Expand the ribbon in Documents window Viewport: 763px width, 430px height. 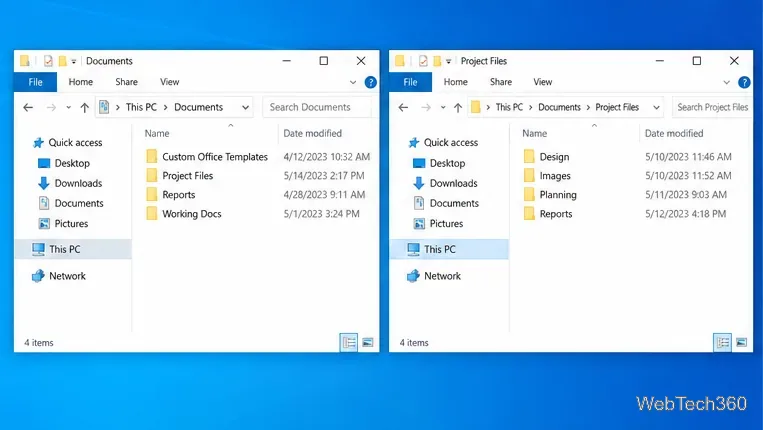tap(353, 83)
